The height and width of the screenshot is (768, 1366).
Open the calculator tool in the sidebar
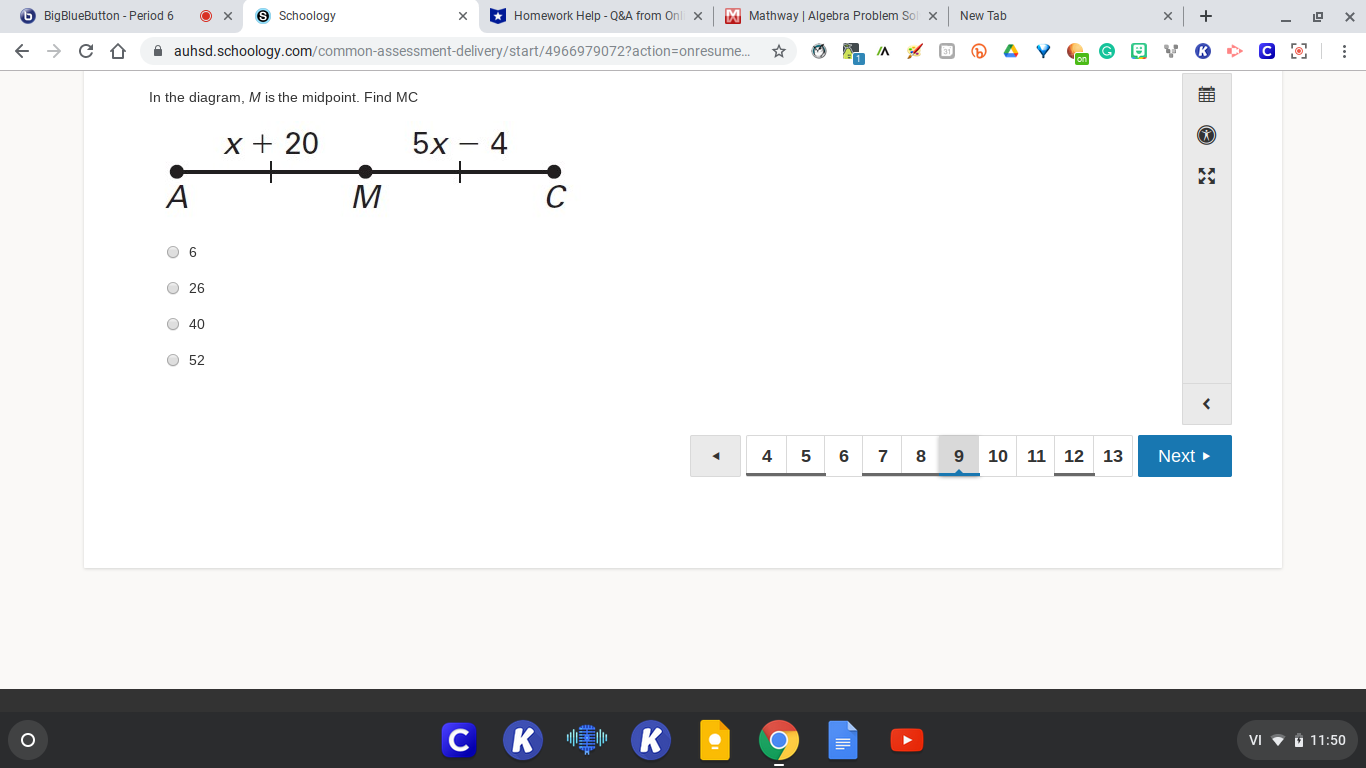coord(1206,92)
